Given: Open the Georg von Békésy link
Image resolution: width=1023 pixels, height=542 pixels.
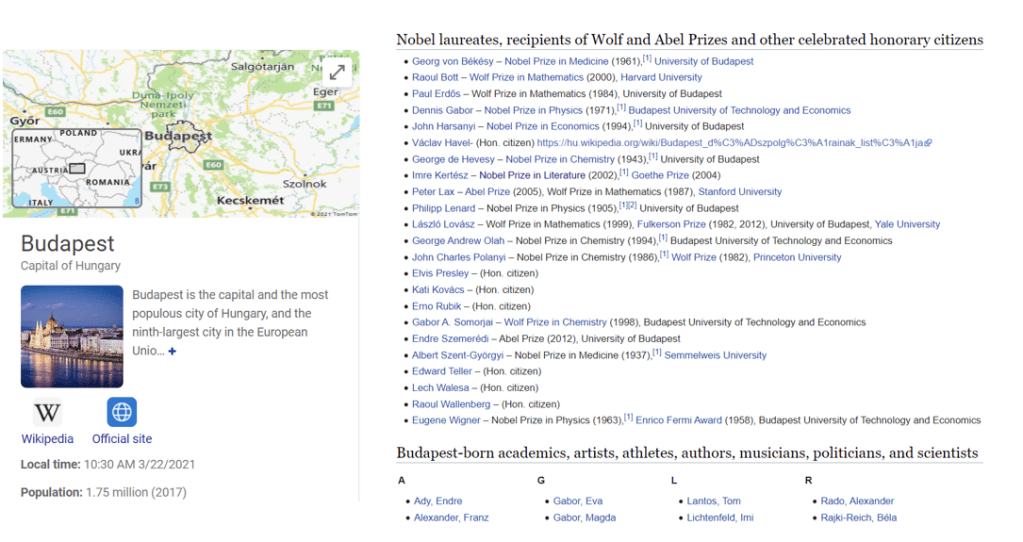Looking at the screenshot, I should tap(453, 61).
